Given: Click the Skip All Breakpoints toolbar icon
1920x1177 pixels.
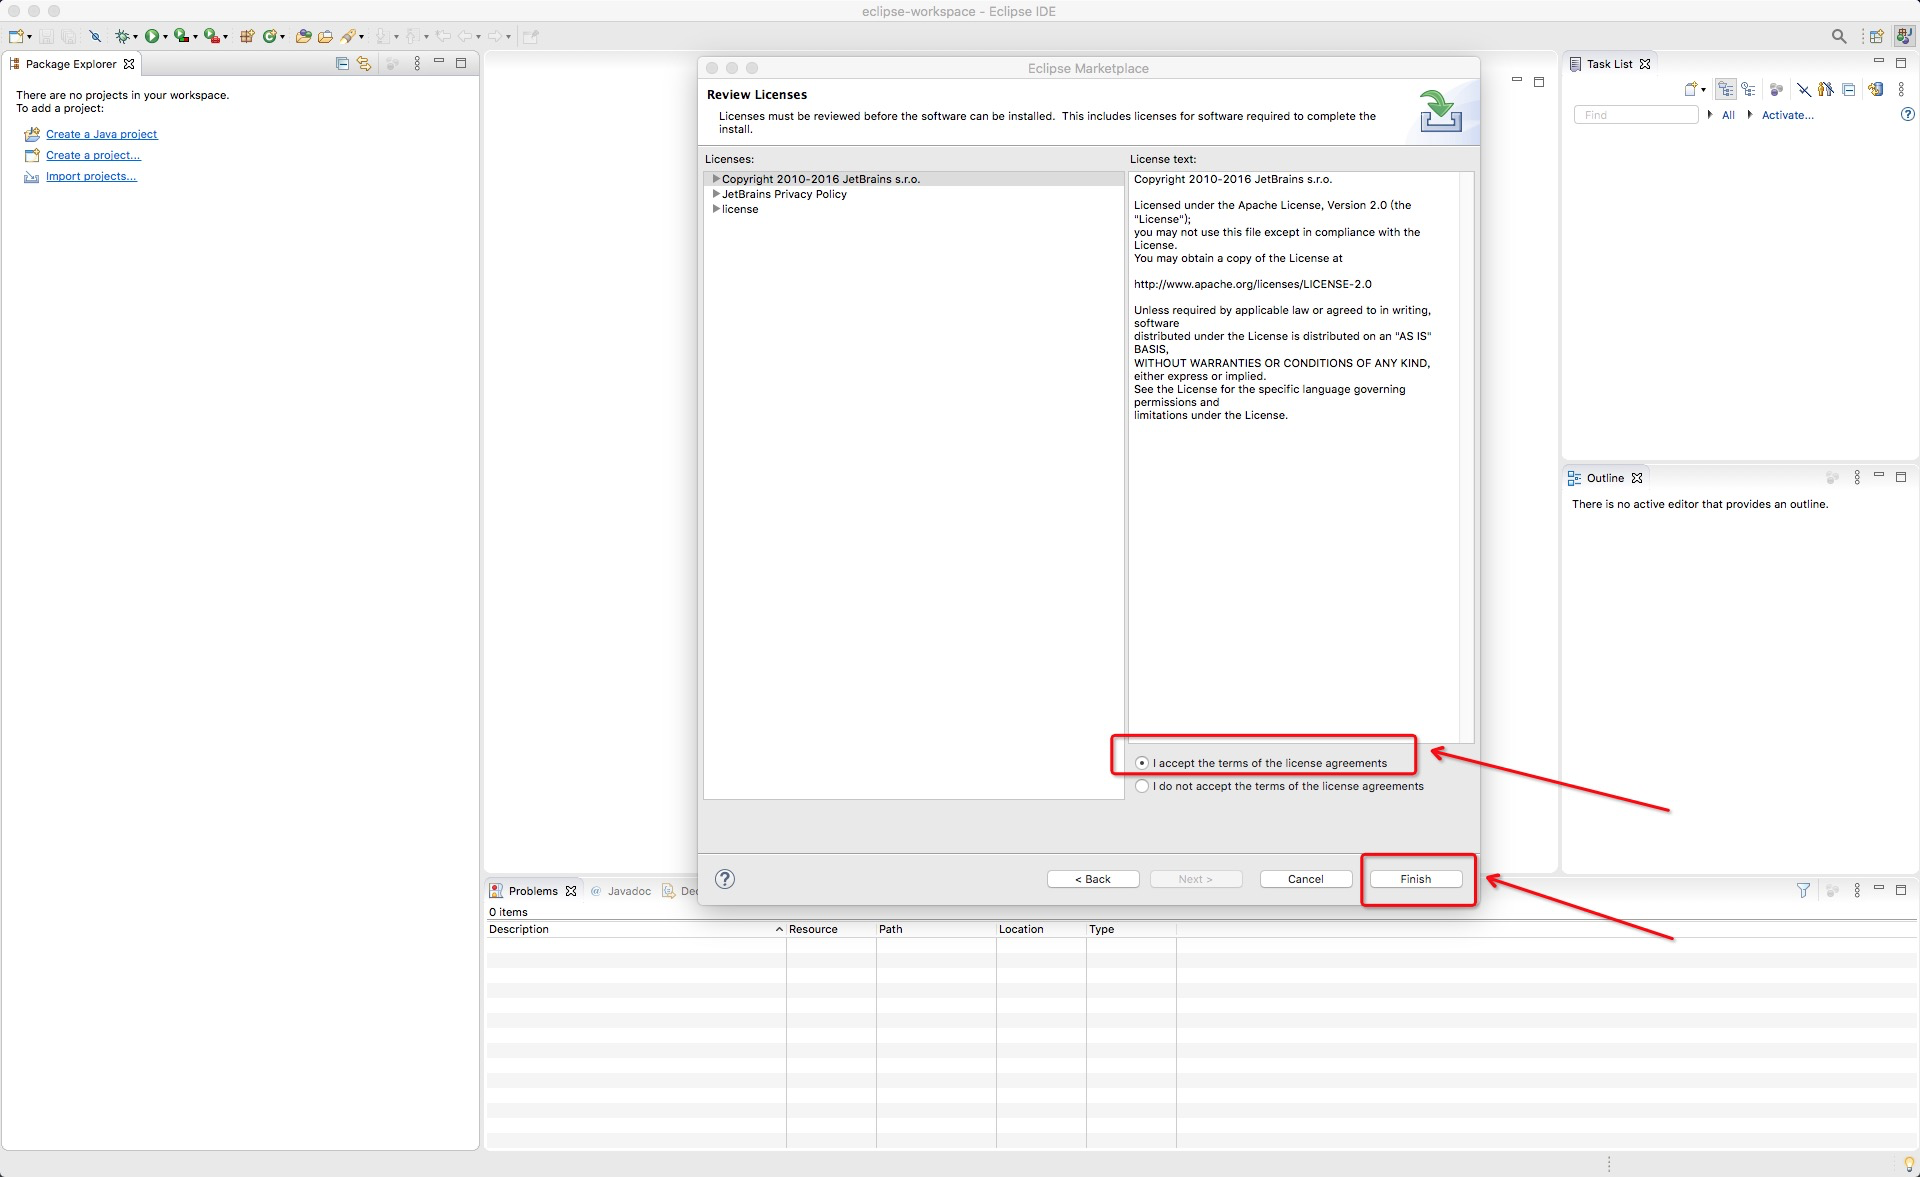Looking at the screenshot, I should 95,36.
